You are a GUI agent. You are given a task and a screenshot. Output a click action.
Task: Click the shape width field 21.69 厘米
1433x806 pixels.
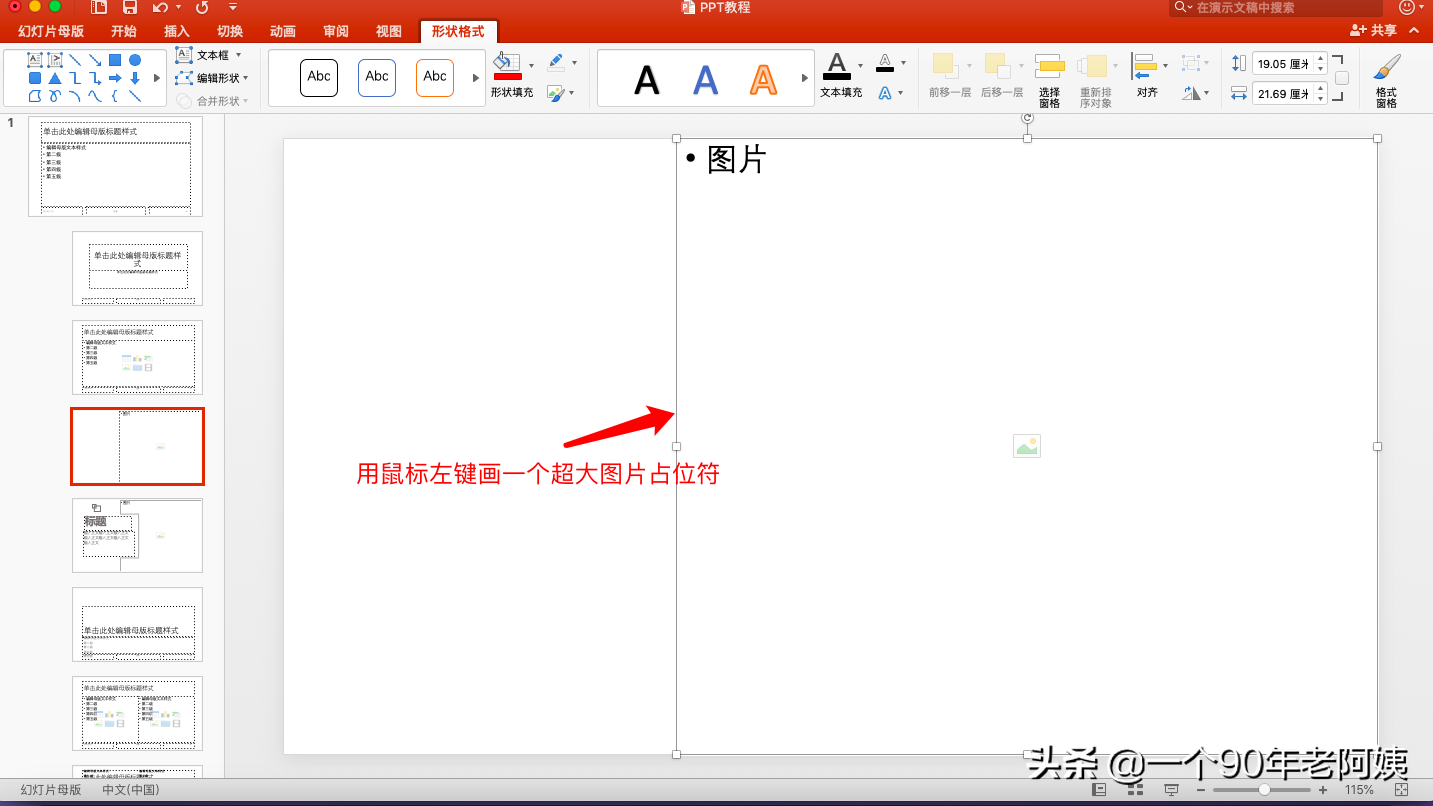point(1283,93)
